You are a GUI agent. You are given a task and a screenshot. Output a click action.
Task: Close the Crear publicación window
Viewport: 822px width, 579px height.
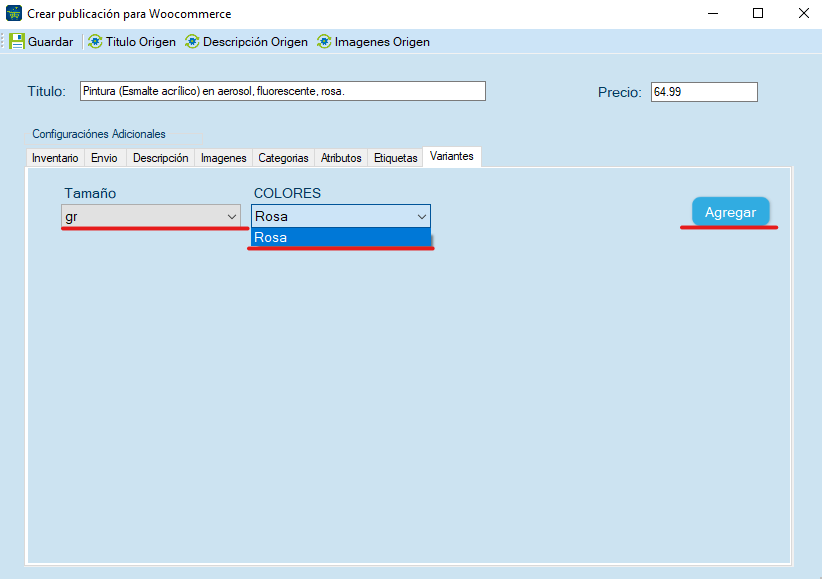coord(804,14)
